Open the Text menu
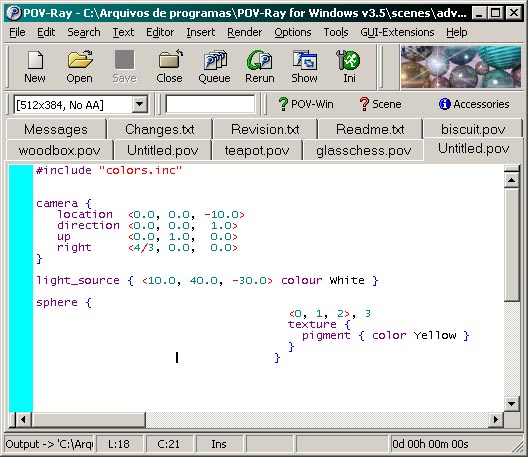Screen dimensions: 528x457 123,32
